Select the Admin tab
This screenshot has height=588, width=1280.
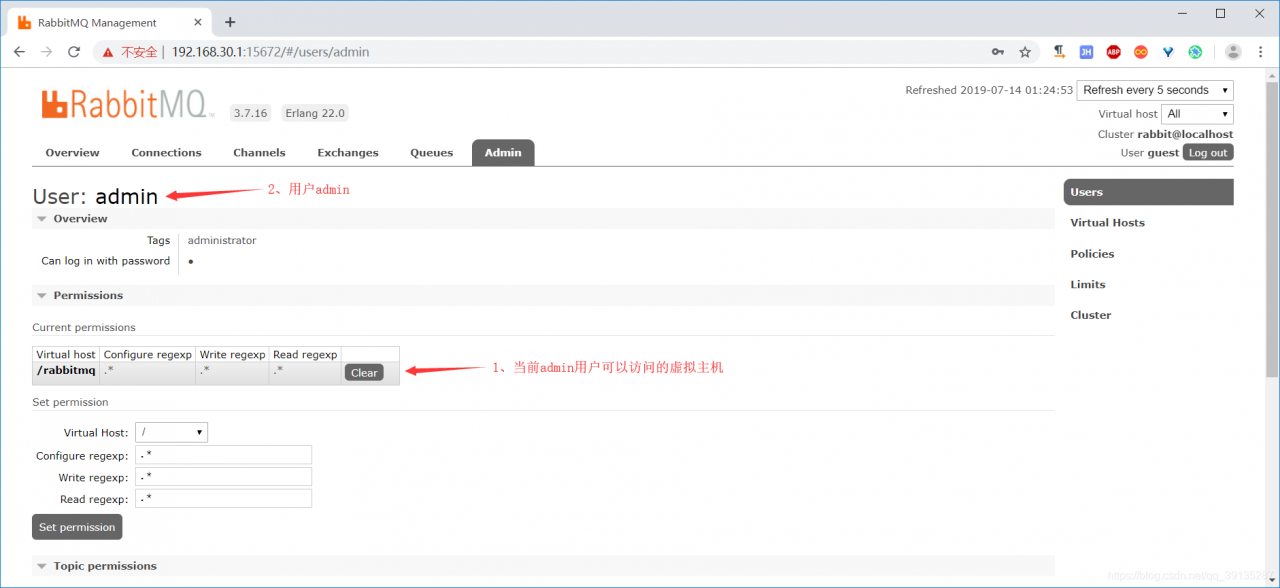503,153
